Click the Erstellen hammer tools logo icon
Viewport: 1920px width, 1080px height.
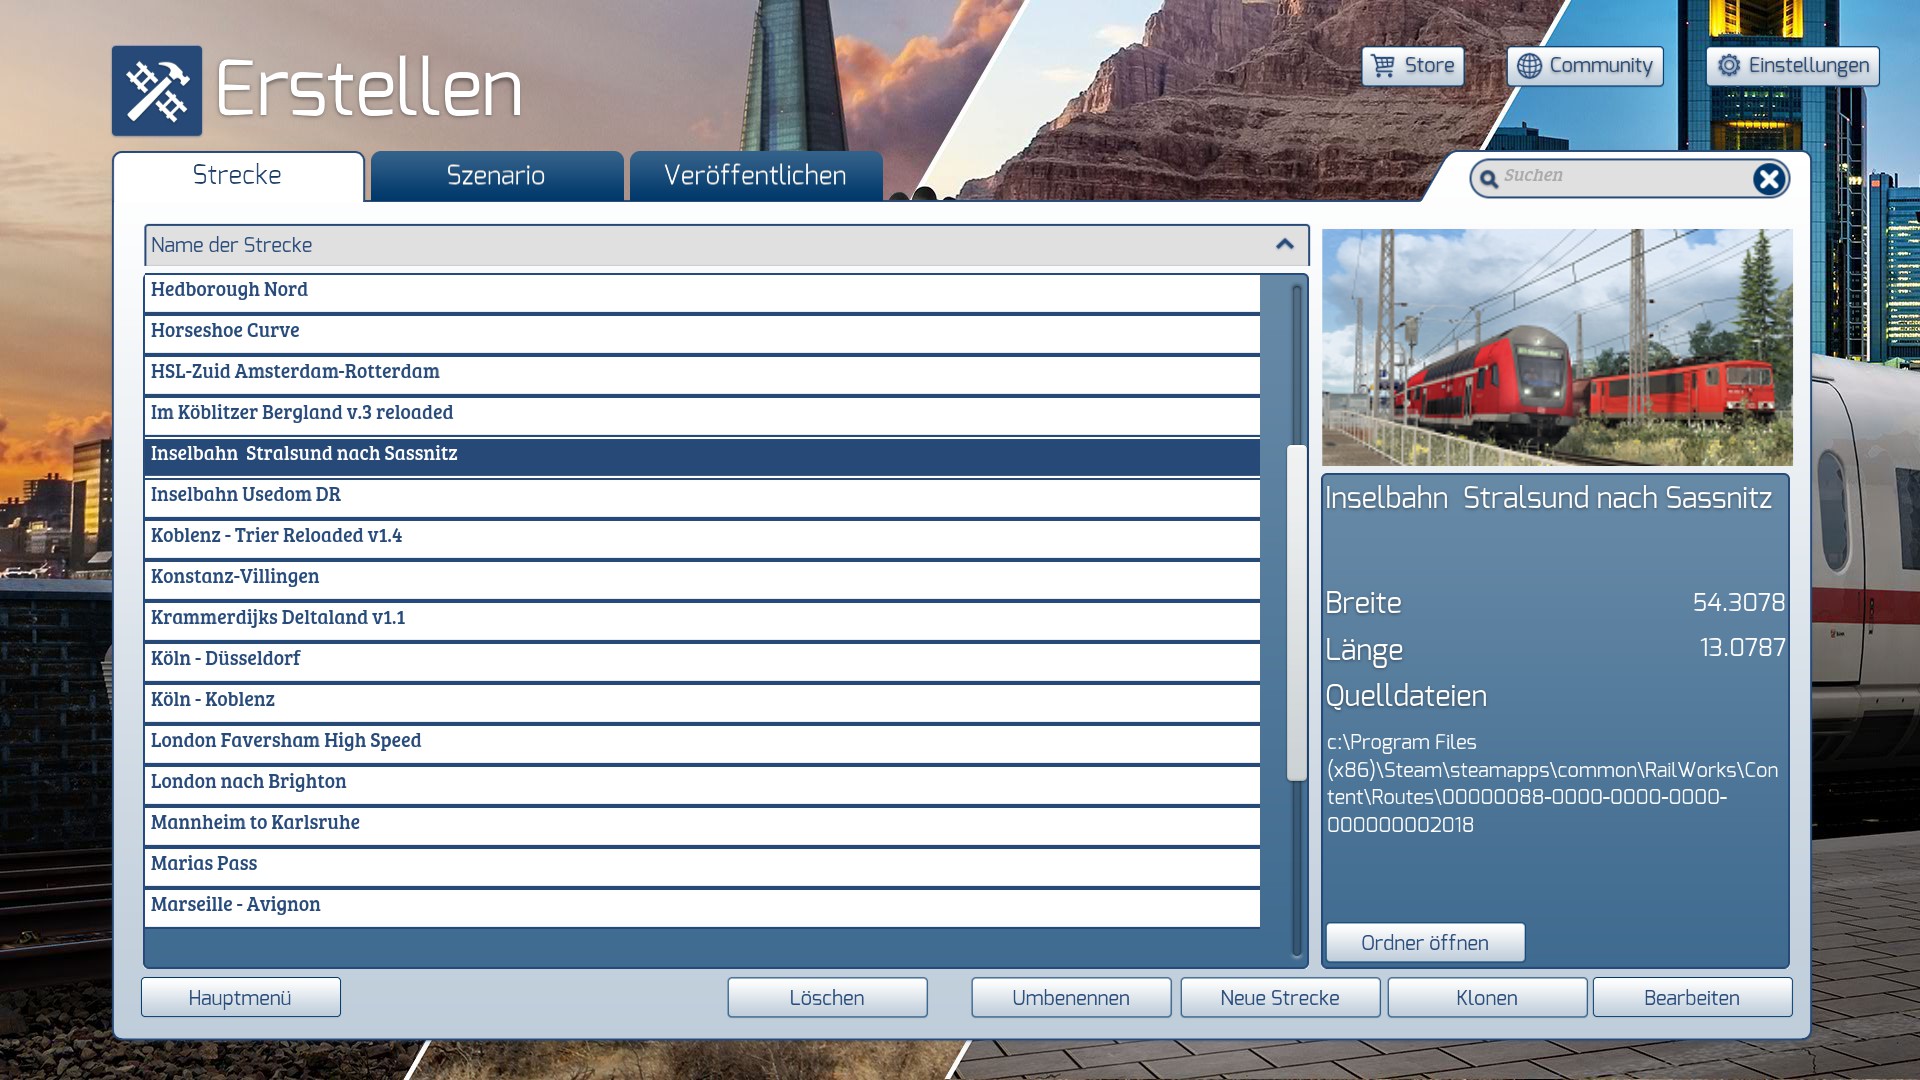pos(157,91)
